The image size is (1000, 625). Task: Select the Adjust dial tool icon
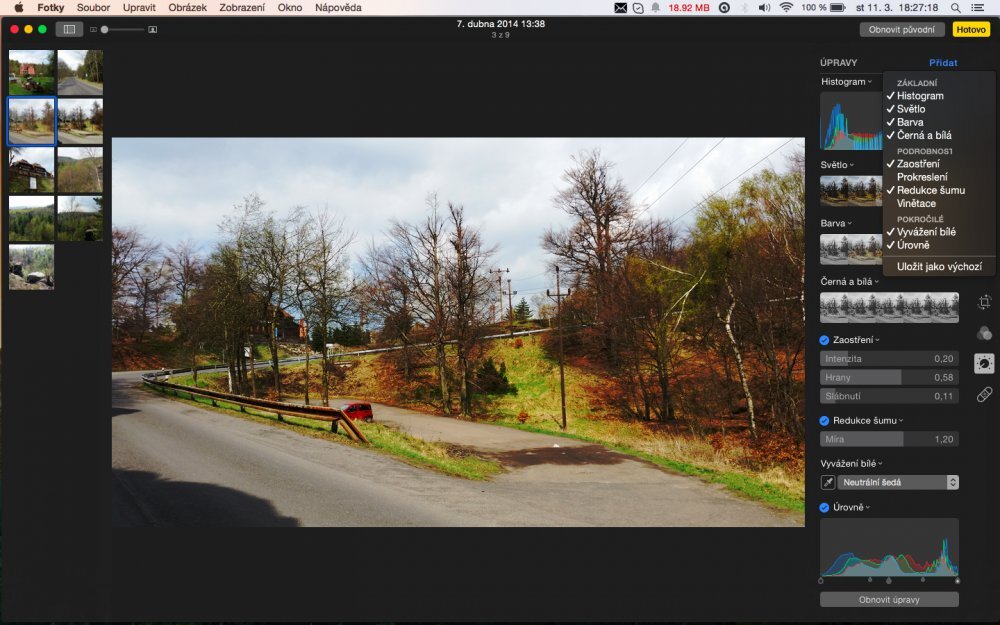coord(984,364)
